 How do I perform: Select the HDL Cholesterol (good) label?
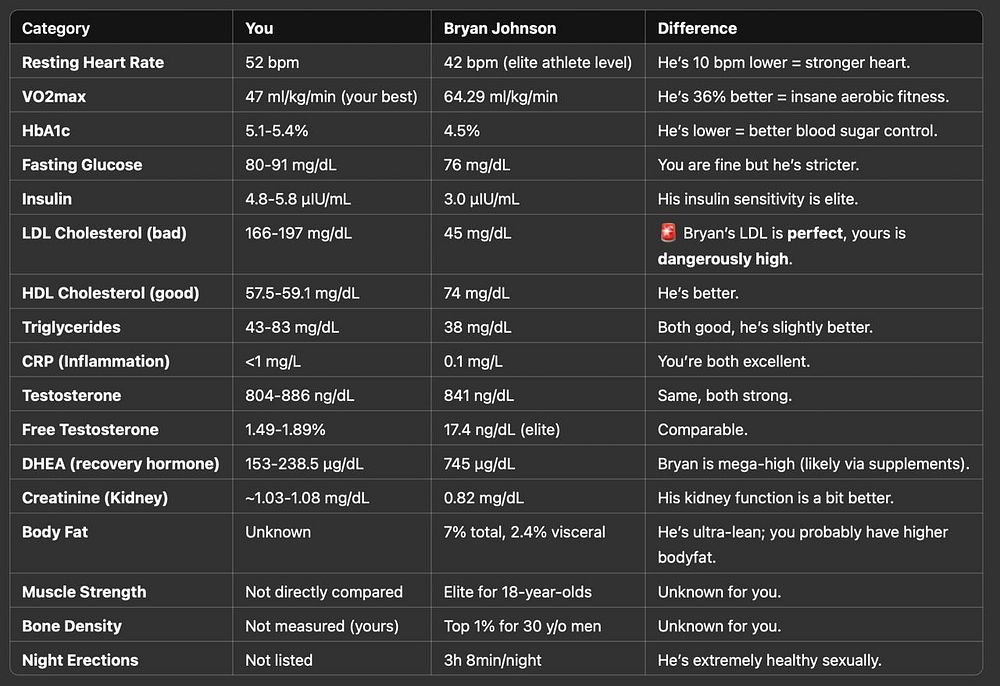point(110,293)
